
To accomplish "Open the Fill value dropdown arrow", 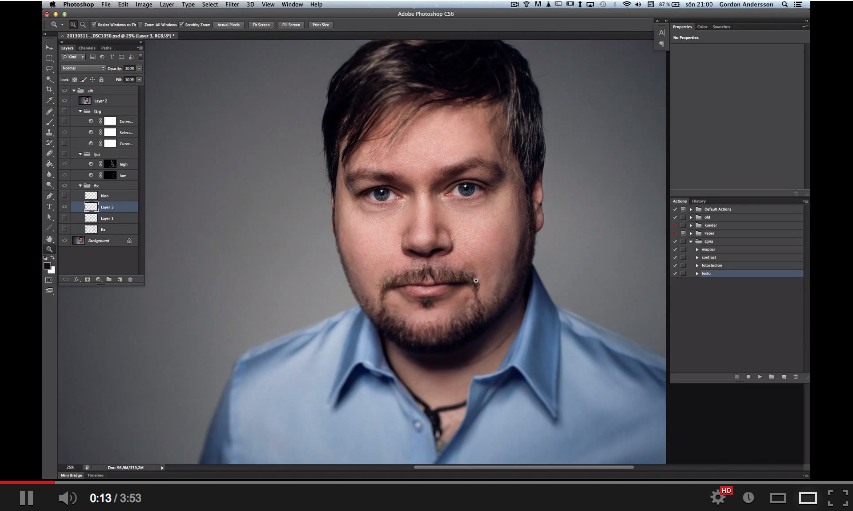I will pyautogui.click(x=139, y=79).
